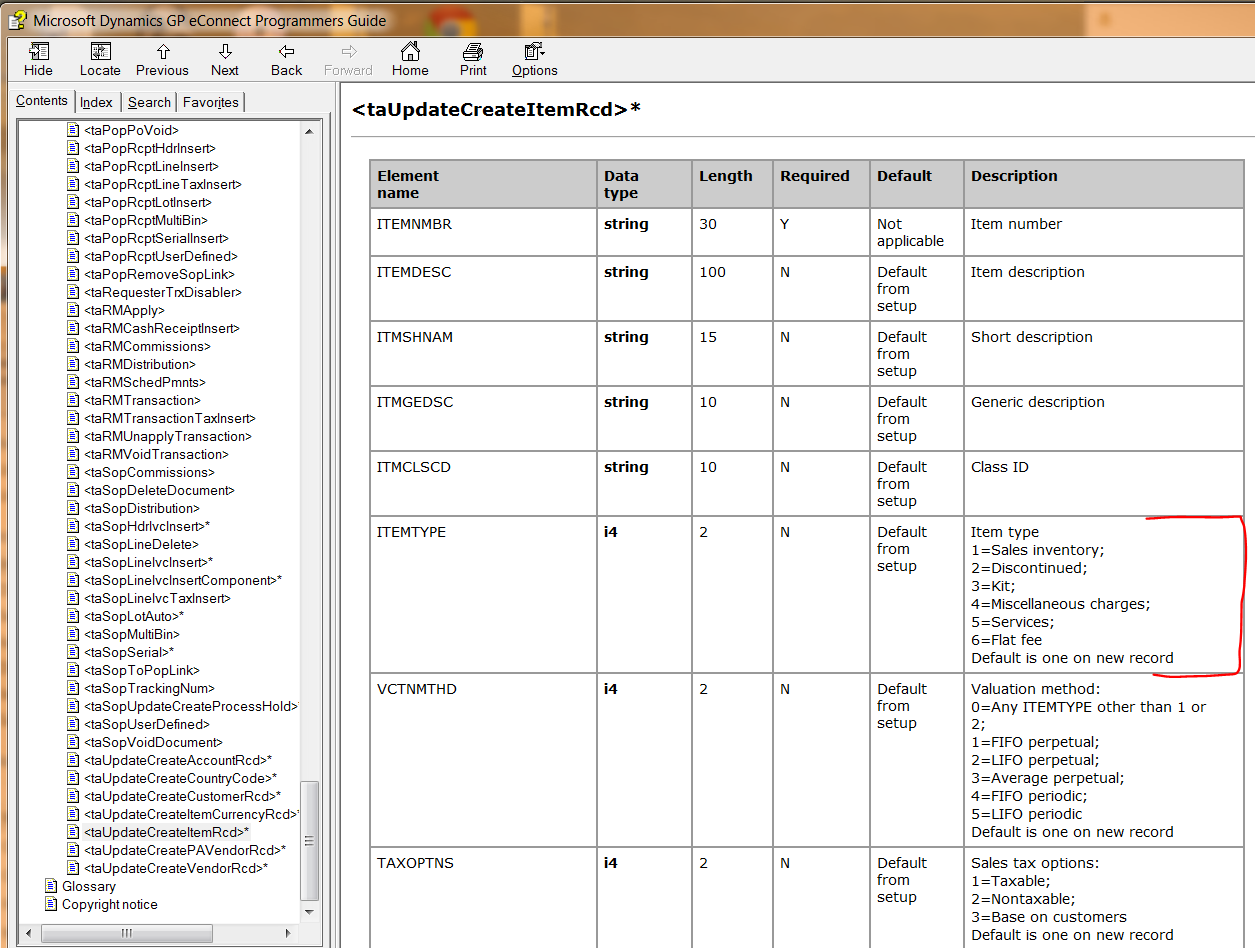Open the taUpdateCreateVendorRcd topic

[176, 868]
